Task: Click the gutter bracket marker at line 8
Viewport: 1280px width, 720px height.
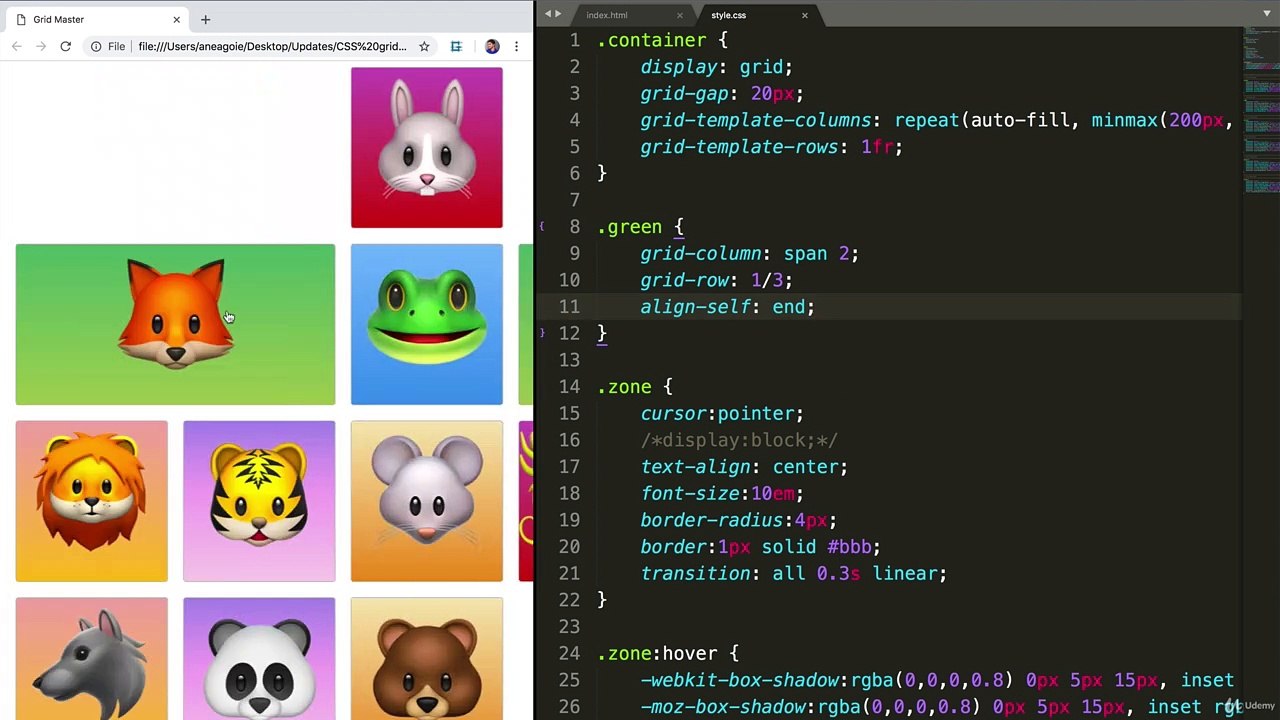Action: pos(542,226)
